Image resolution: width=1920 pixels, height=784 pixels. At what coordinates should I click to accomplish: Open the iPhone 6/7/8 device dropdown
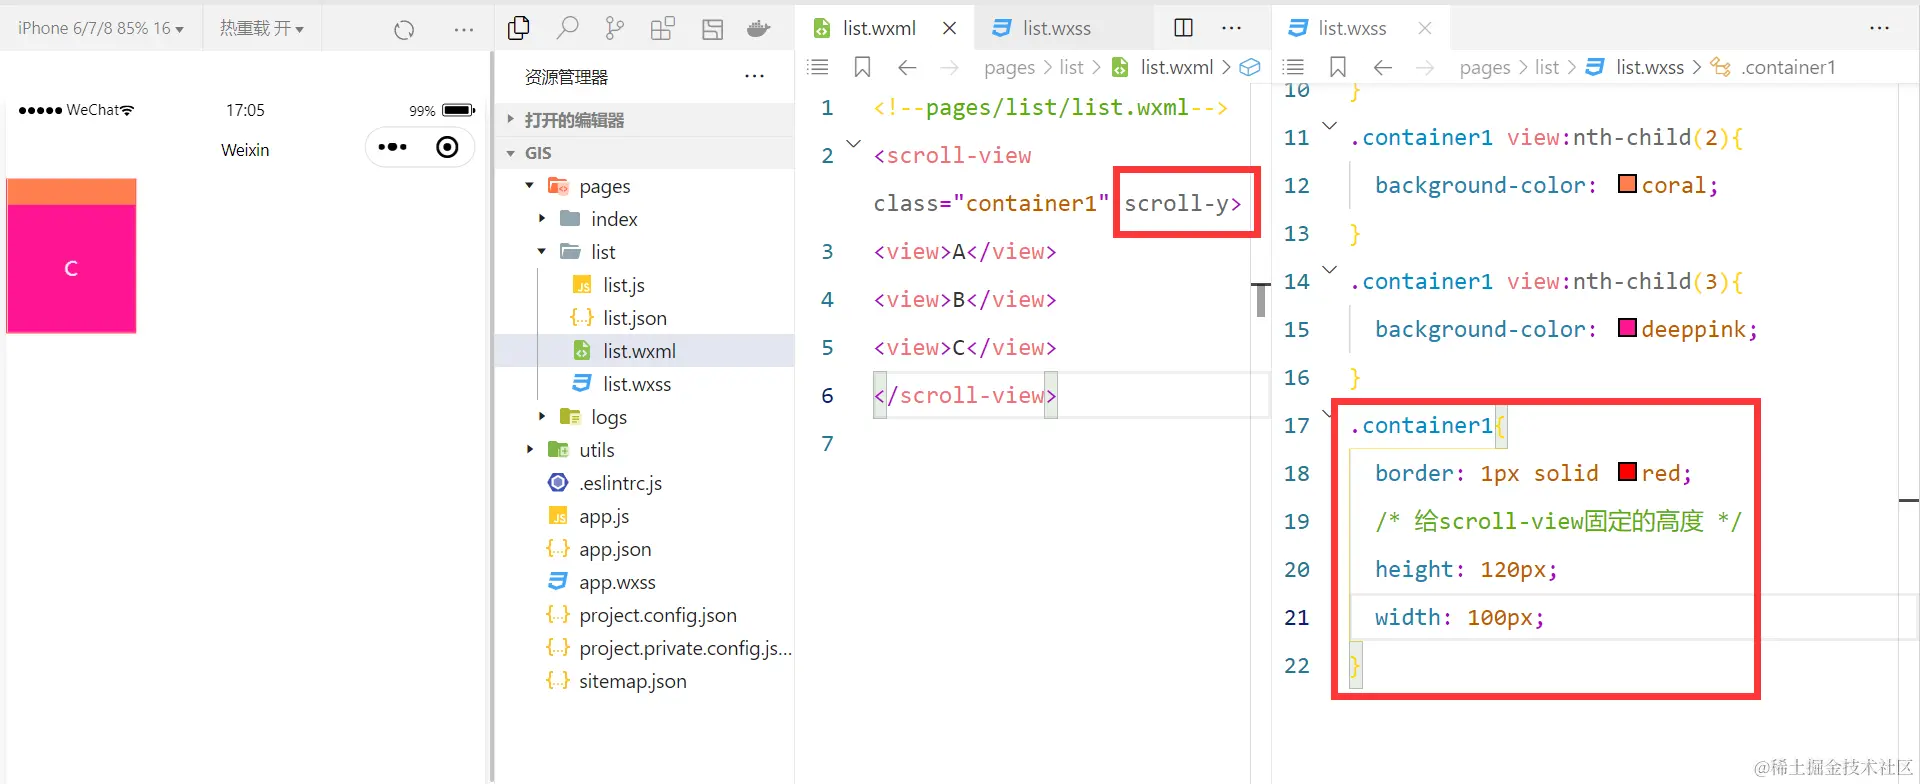(x=101, y=28)
